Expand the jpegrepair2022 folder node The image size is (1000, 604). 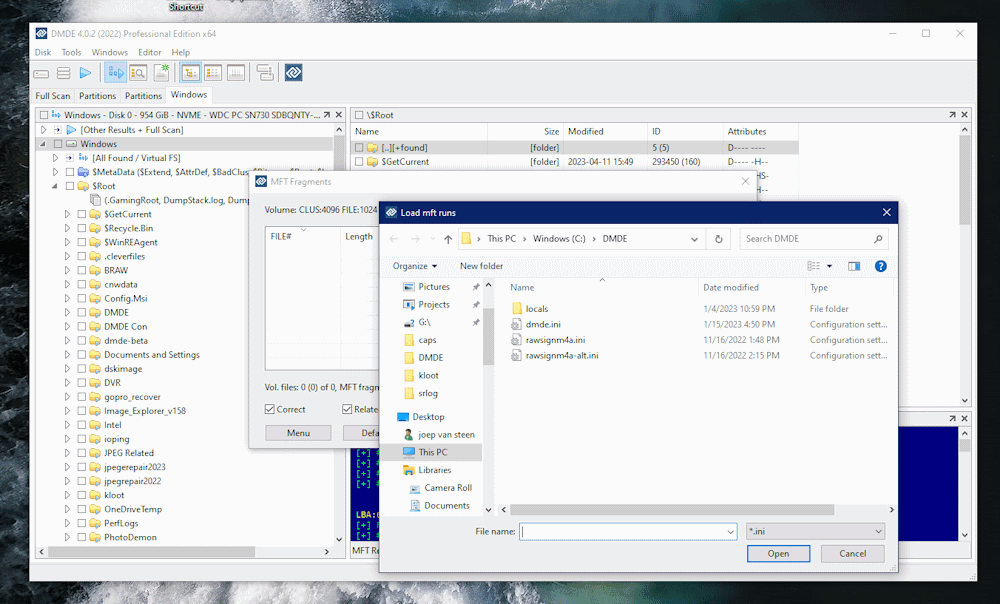coord(67,481)
